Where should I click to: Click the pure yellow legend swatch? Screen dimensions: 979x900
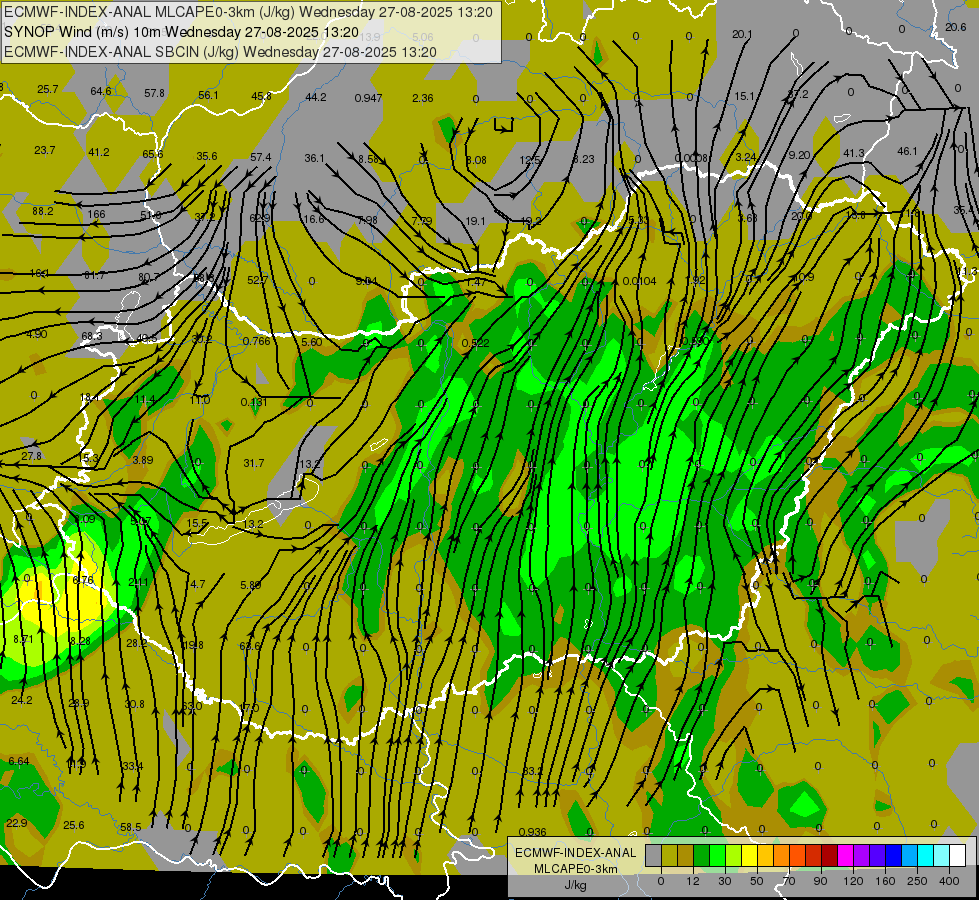(x=750, y=855)
